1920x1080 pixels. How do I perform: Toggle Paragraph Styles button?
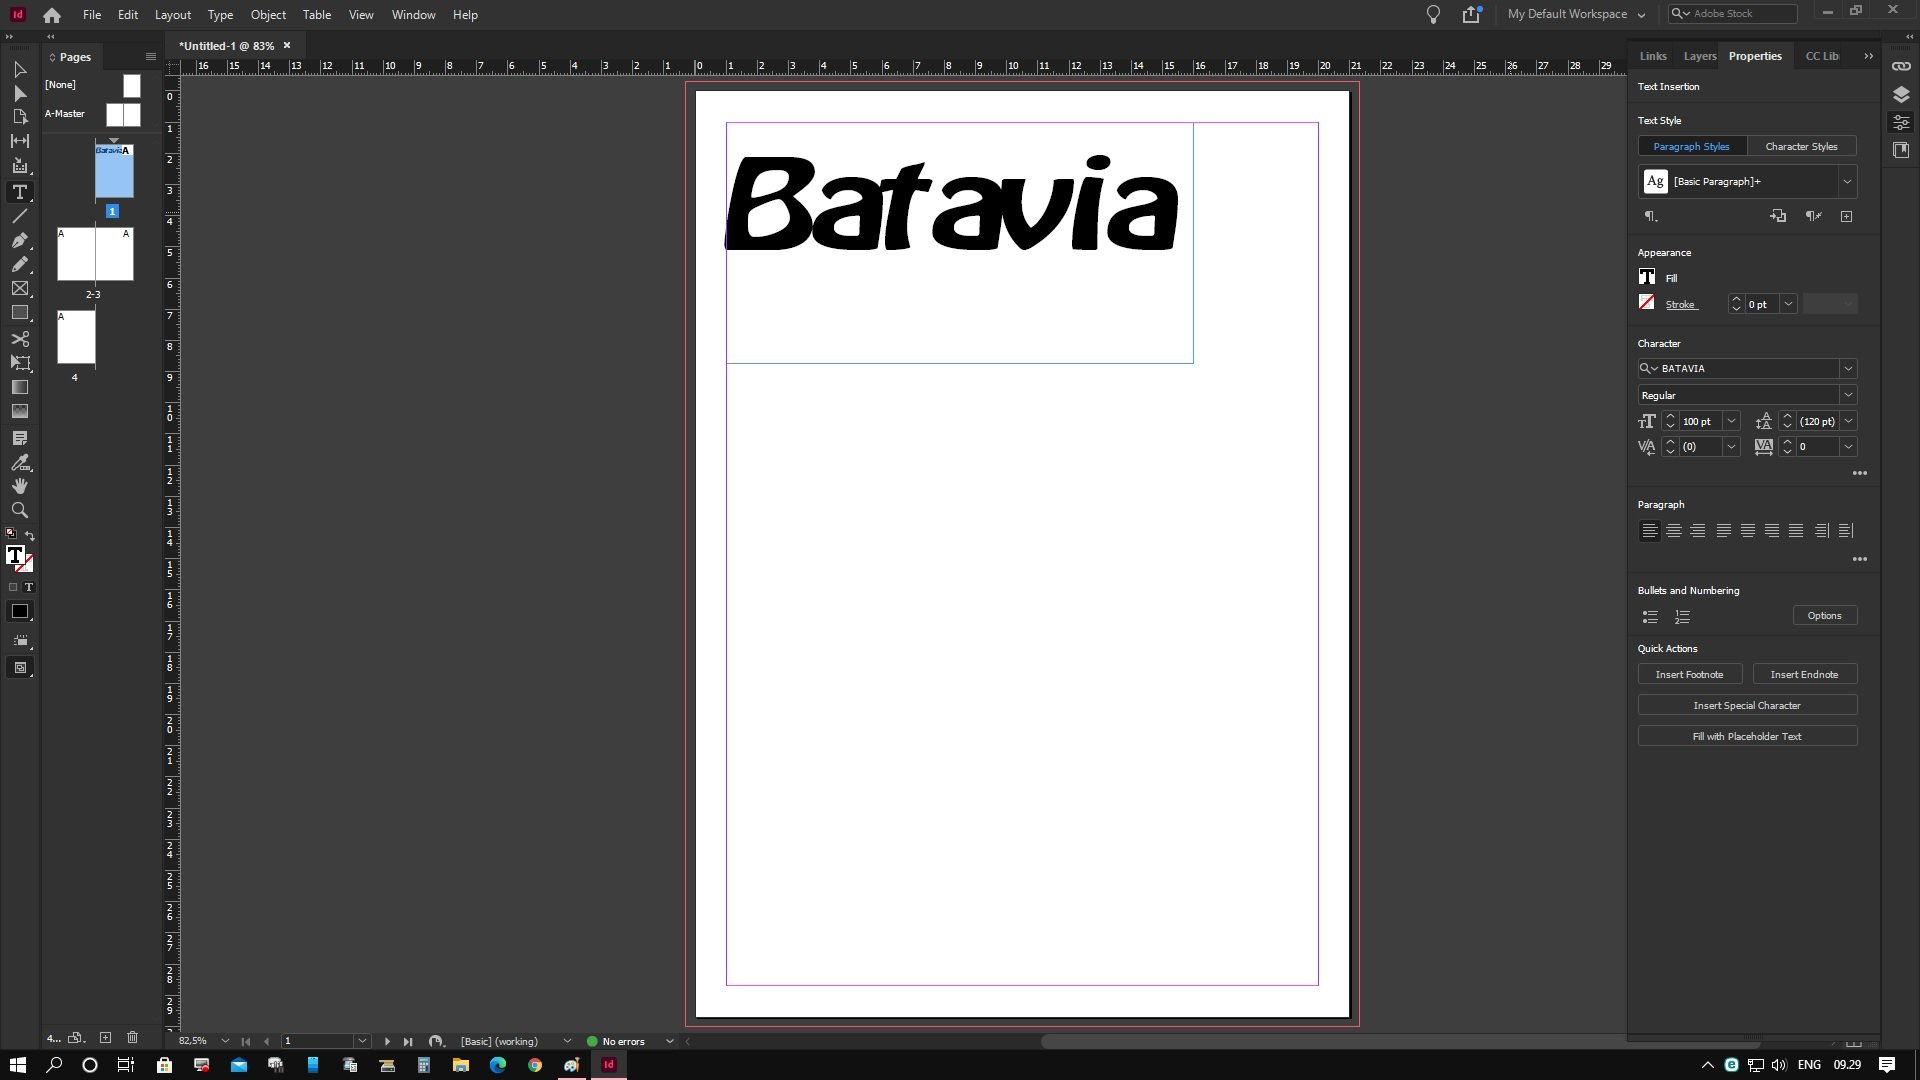click(x=1691, y=146)
